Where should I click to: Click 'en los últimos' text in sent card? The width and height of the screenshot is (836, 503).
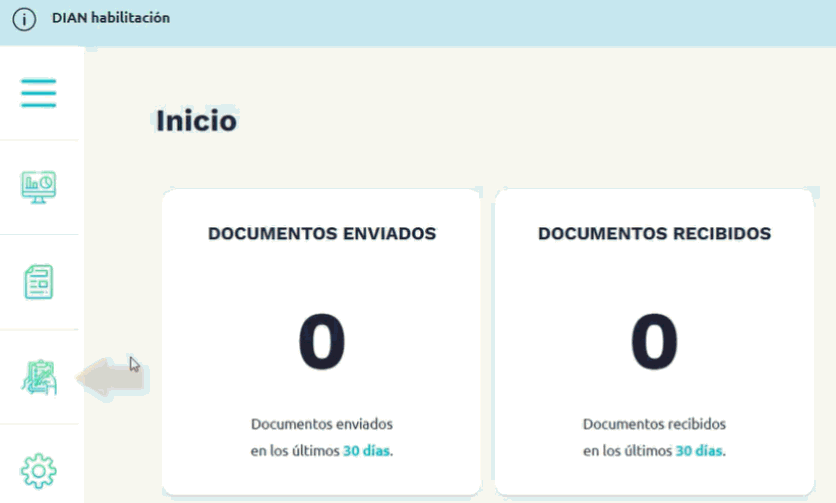[x=295, y=451]
